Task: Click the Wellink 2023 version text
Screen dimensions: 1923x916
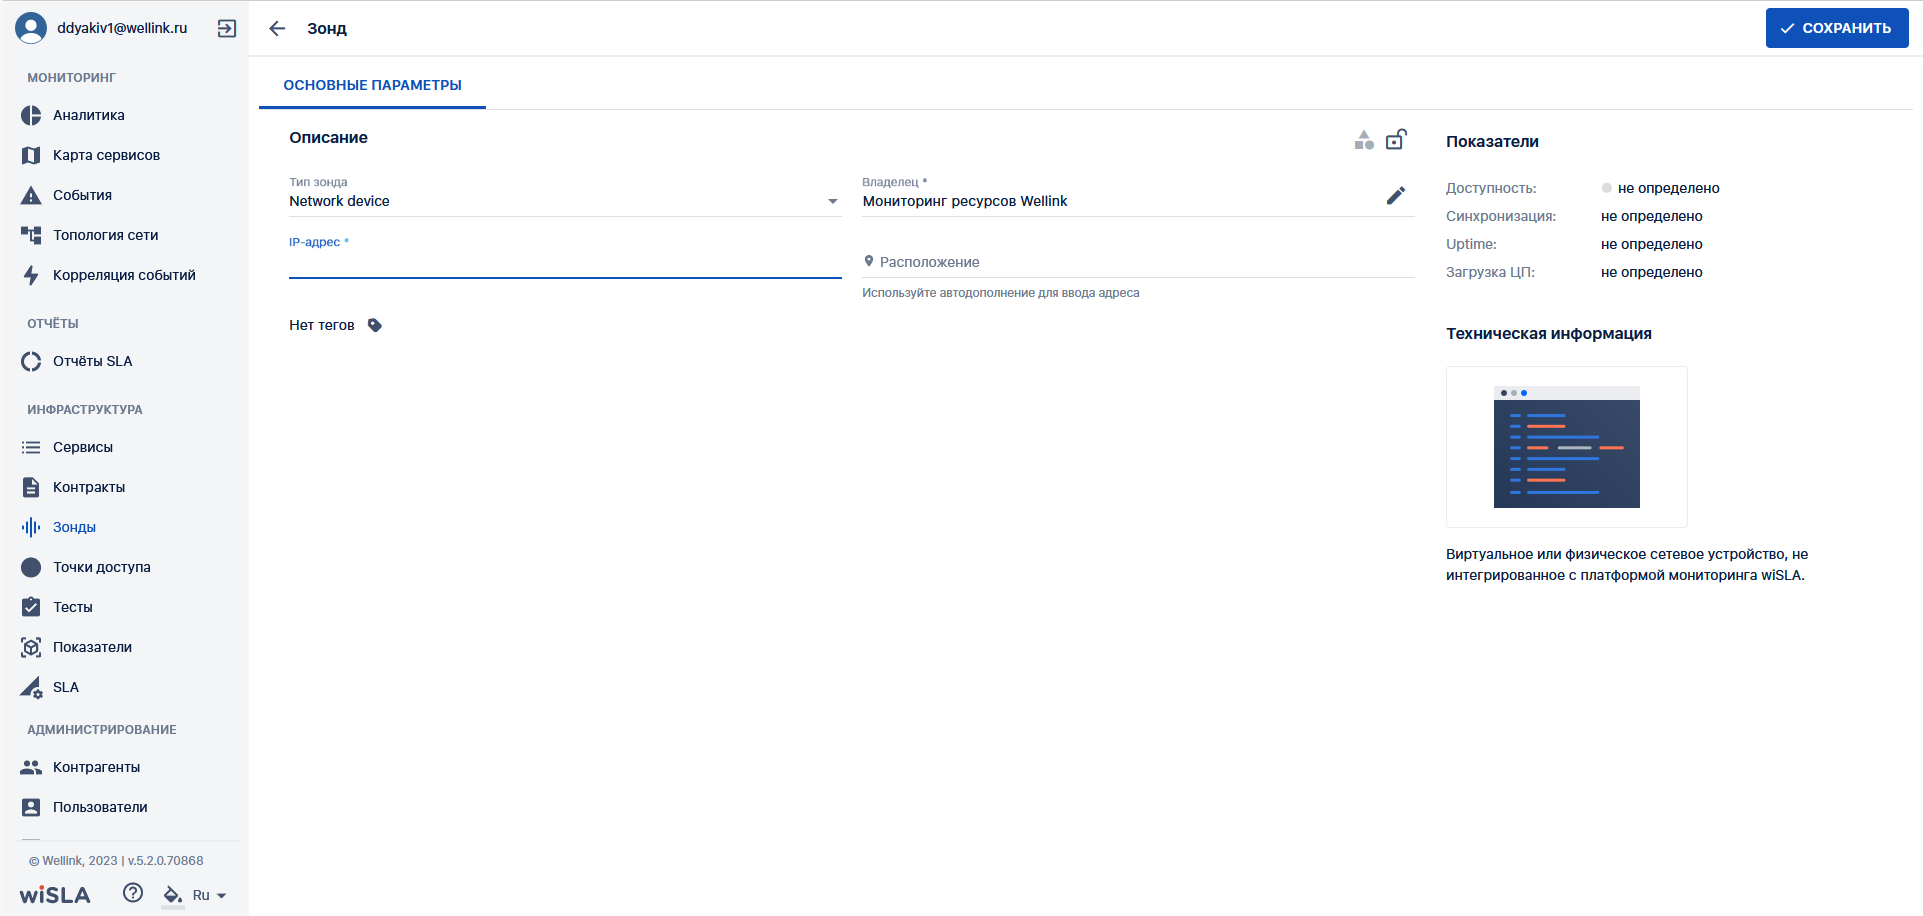Action: (116, 860)
